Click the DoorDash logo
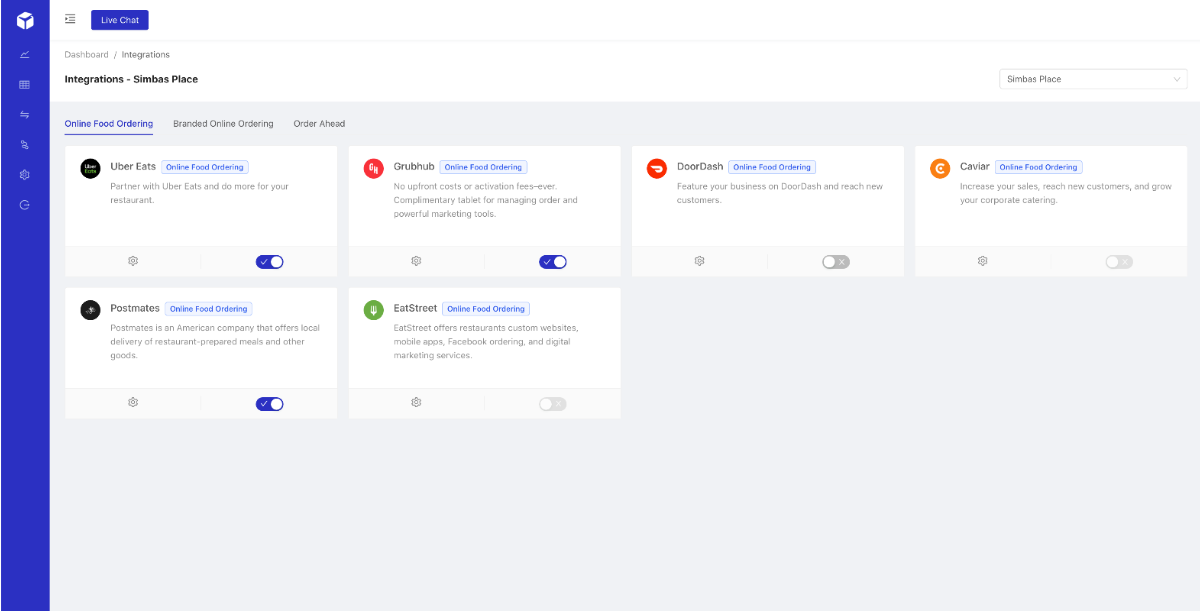The height and width of the screenshot is (611, 1200). pos(657,169)
